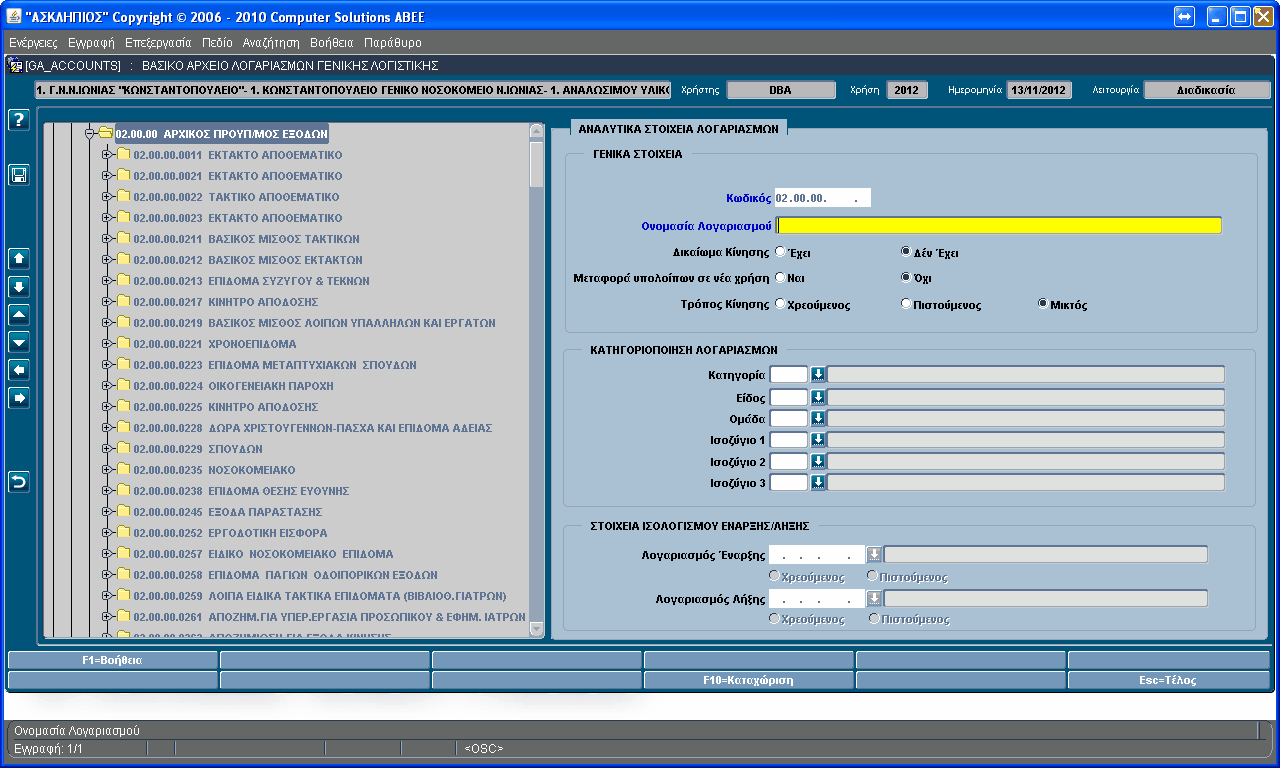This screenshot has width=1280, height=768.
Task: Click the right arrow sidebar icon
Action: (x=18, y=398)
